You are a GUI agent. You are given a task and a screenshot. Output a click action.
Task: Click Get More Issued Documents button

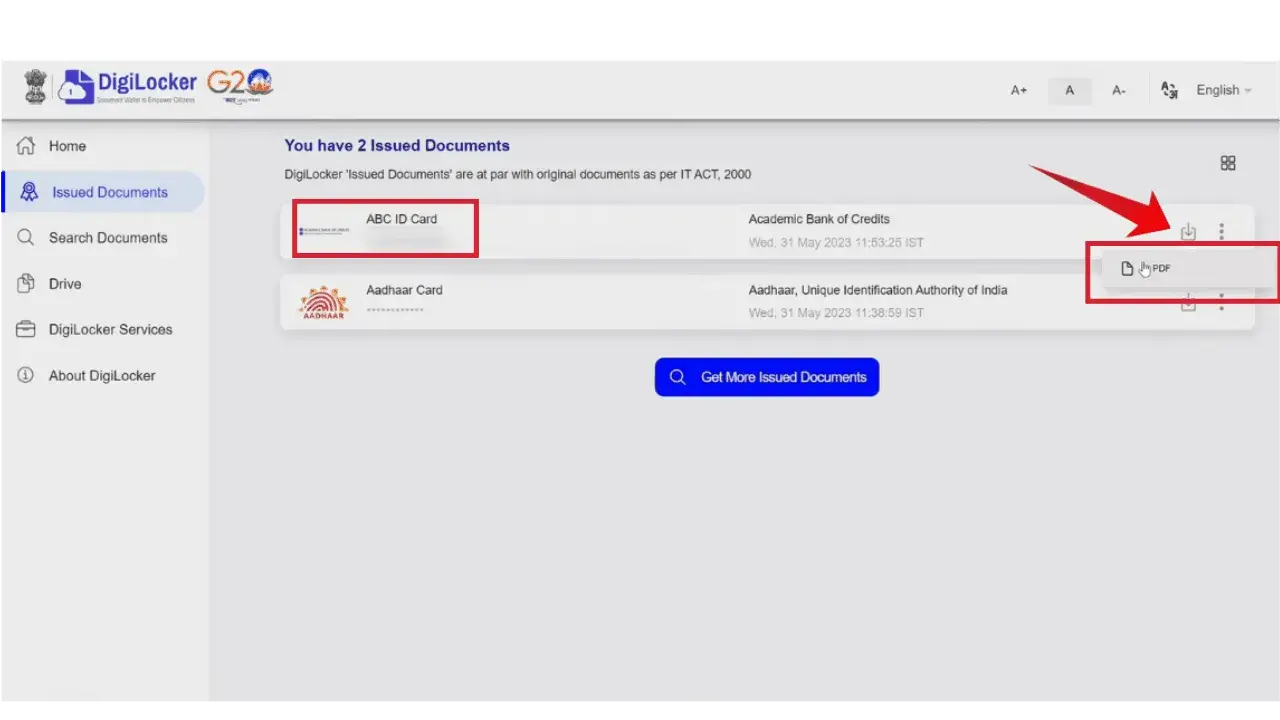tap(767, 377)
